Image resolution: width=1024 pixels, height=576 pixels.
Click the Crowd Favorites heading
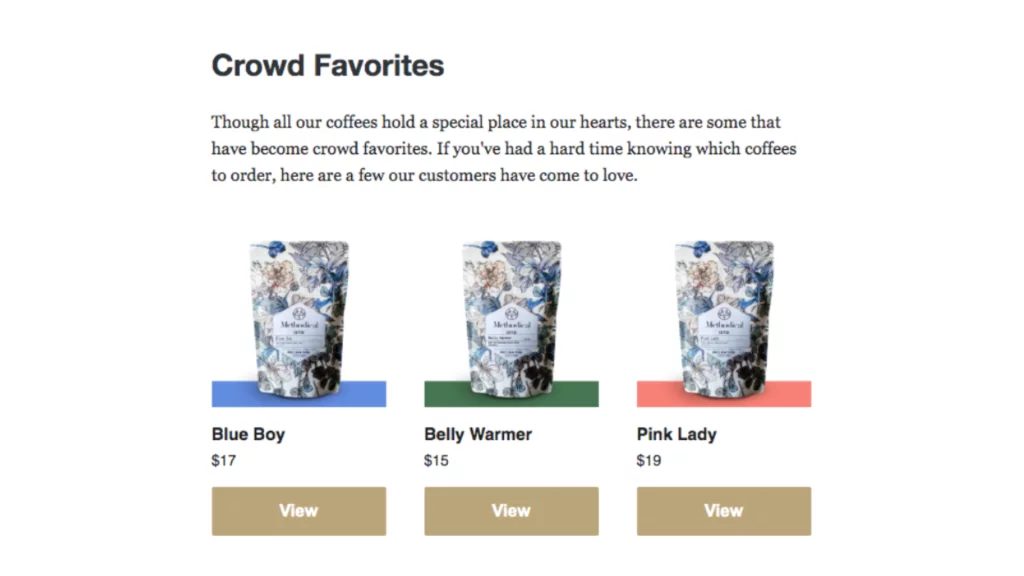tap(328, 65)
